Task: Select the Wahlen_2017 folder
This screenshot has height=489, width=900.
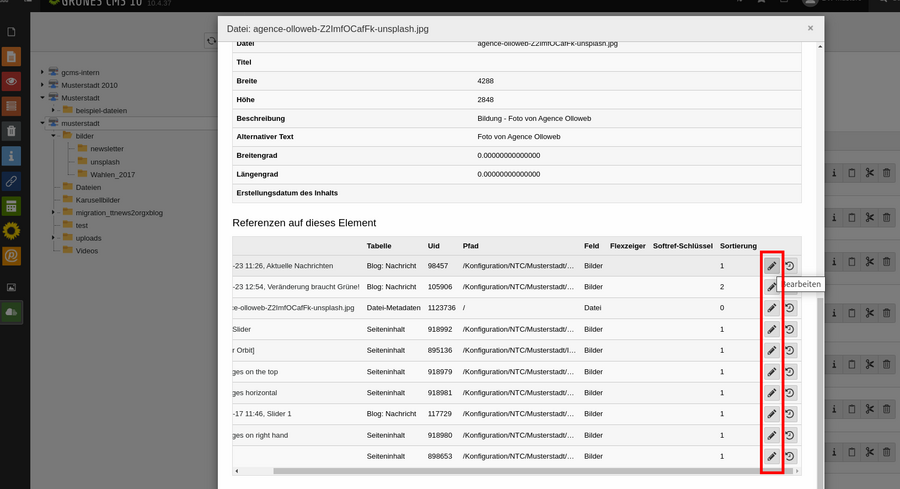Action: pos(112,174)
